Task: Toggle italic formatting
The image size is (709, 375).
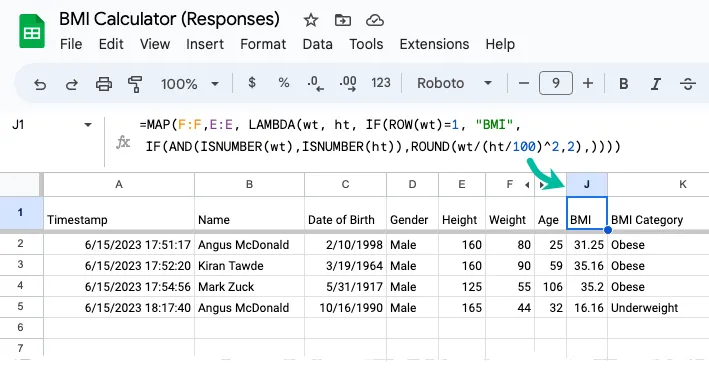Action: click(x=656, y=84)
